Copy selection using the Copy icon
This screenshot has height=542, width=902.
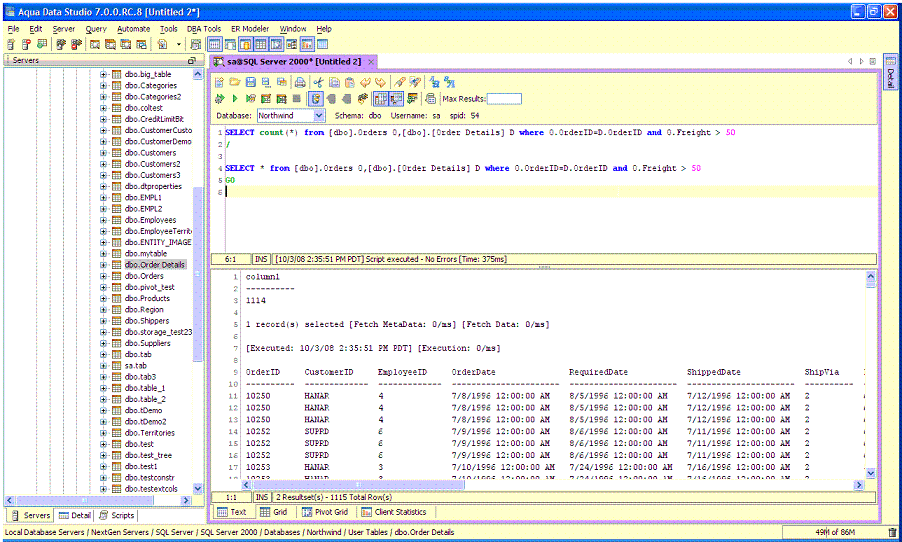pyautogui.click(x=334, y=82)
